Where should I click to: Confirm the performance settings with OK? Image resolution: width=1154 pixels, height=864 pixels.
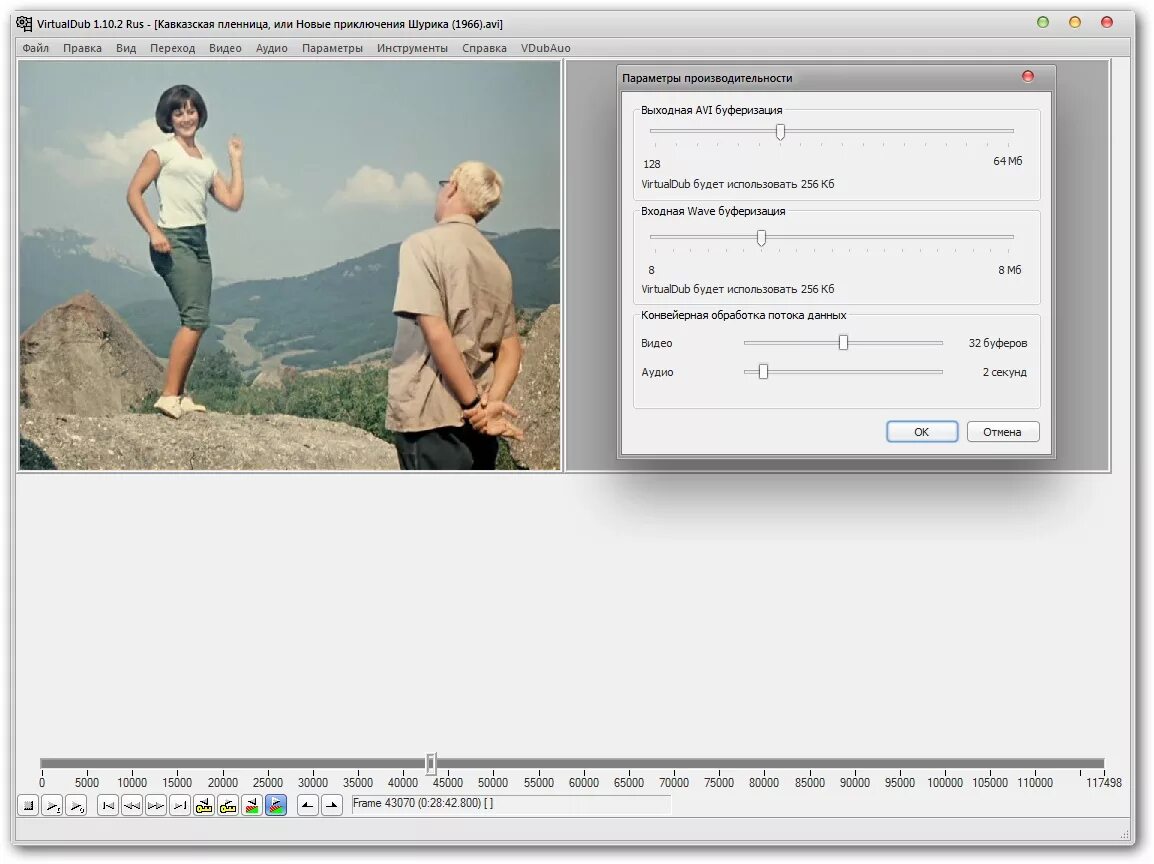pyautogui.click(x=921, y=432)
